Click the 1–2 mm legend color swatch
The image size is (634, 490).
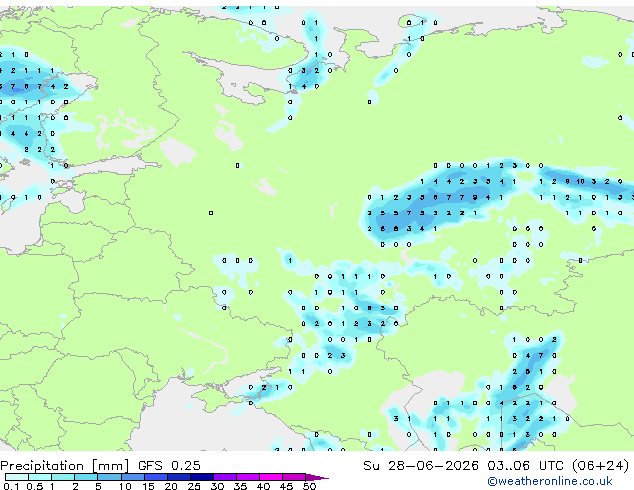[x=63, y=477]
